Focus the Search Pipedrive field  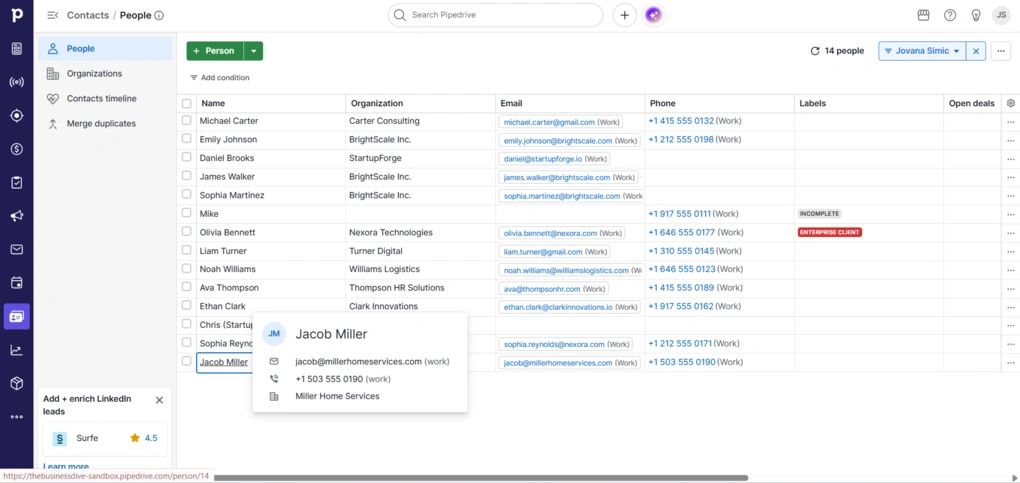[496, 15]
